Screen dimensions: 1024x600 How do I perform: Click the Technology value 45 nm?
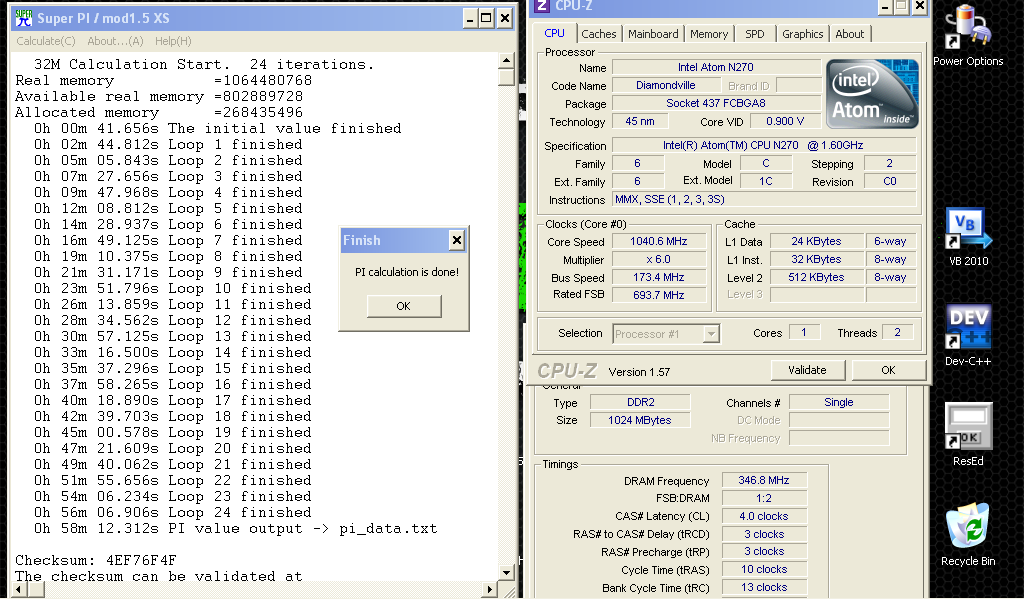pyautogui.click(x=640, y=121)
